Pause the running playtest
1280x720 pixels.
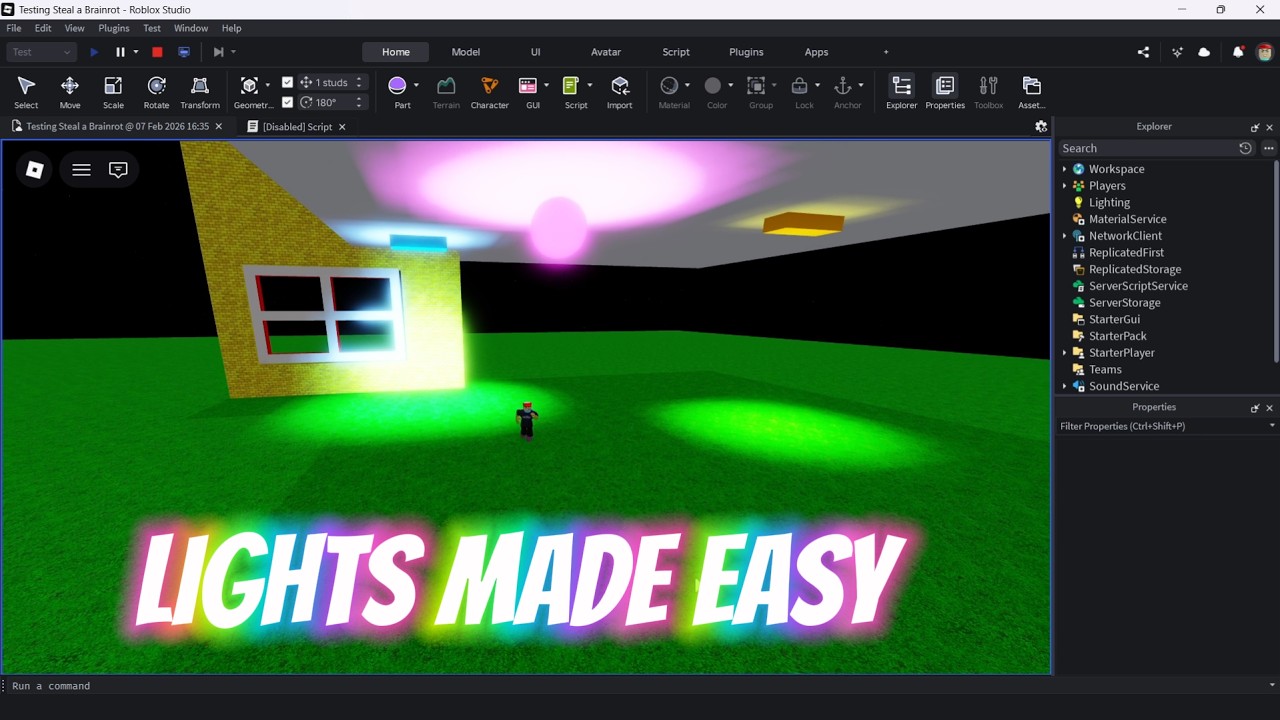(120, 52)
